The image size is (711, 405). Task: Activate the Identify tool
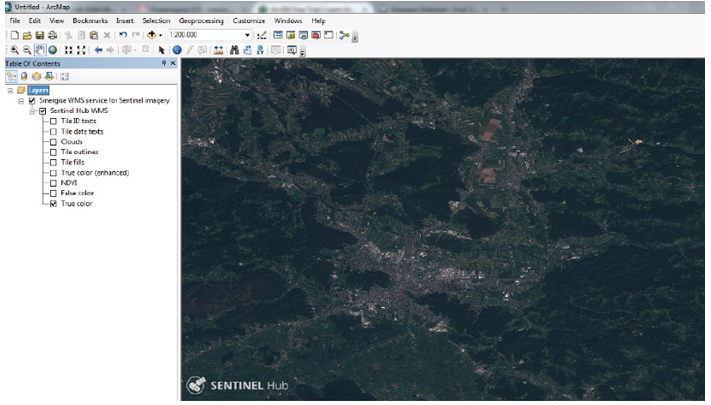coord(177,49)
